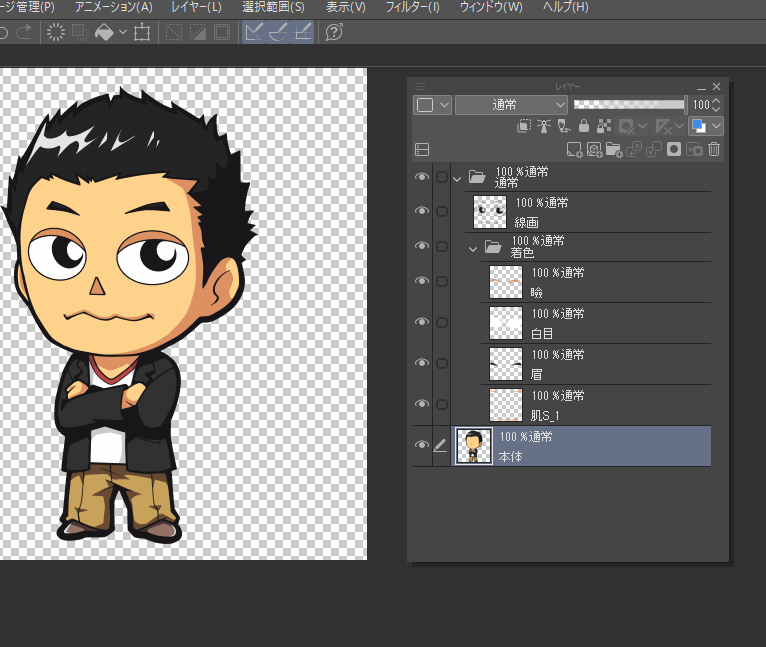Viewport: 766px width, 647px height.
Task: Hide the 本体 layer
Action: (x=422, y=445)
